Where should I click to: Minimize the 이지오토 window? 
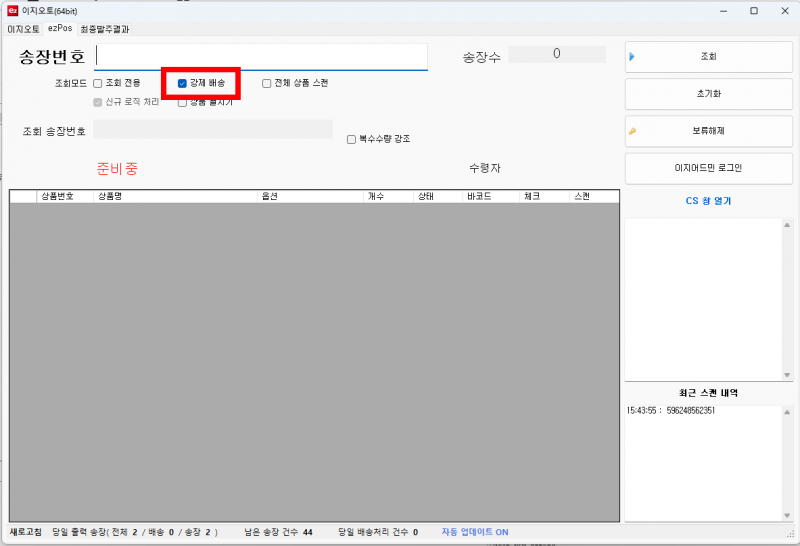tap(723, 11)
